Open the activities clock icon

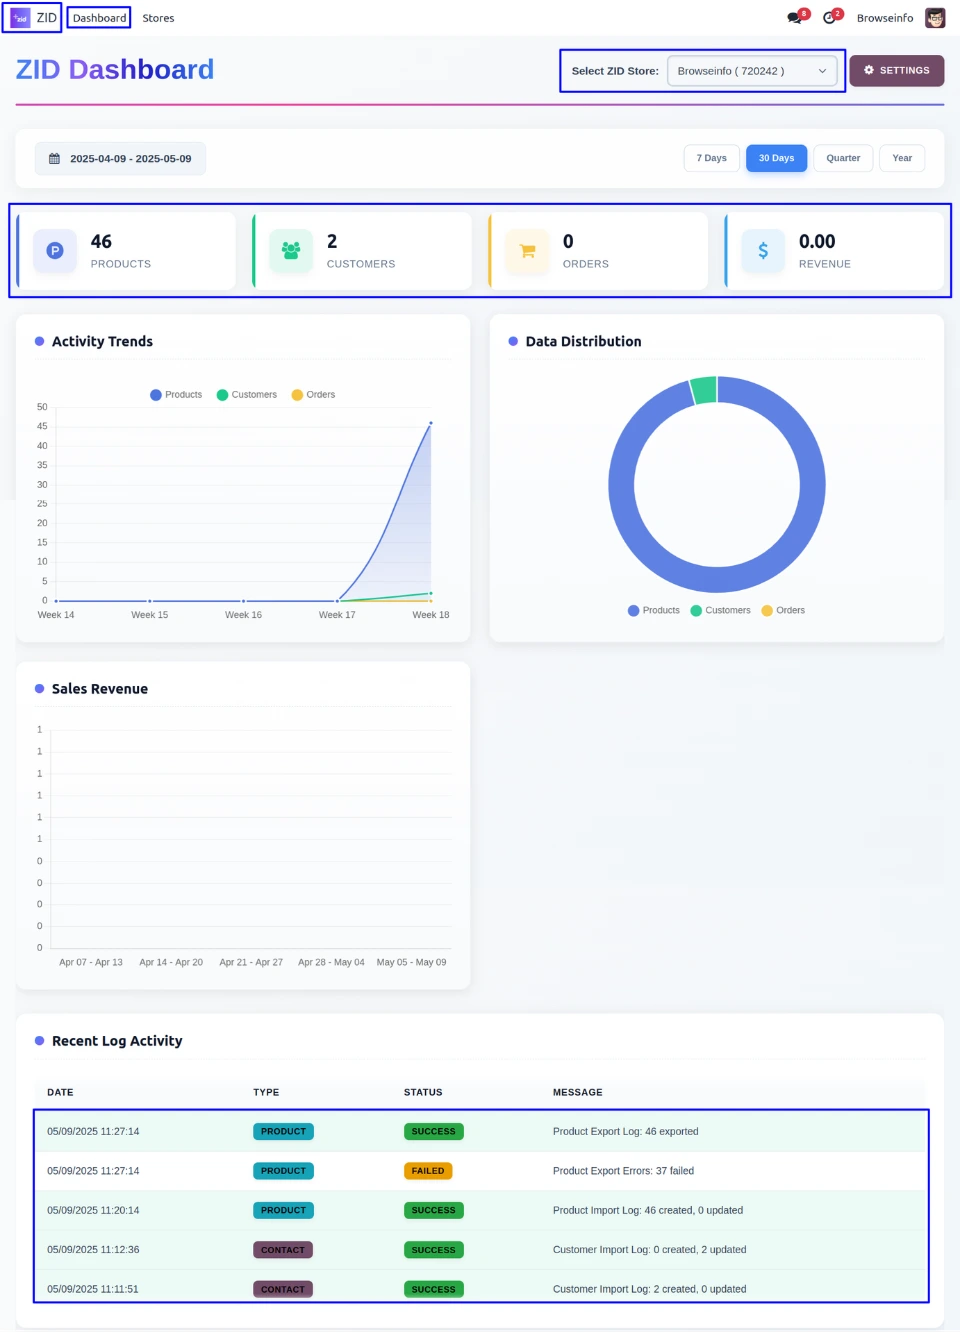[x=829, y=18]
